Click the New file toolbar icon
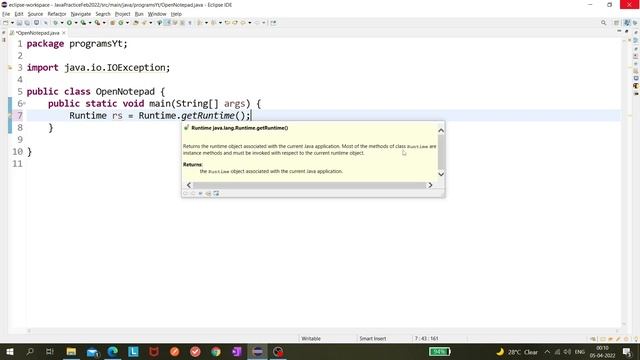The image size is (640, 360). coord(6,23)
